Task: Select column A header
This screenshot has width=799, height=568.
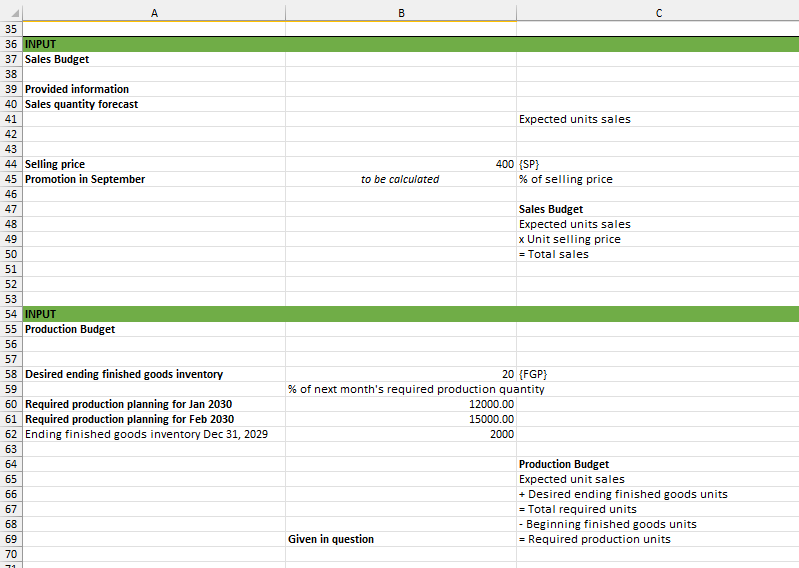Action: (x=153, y=12)
